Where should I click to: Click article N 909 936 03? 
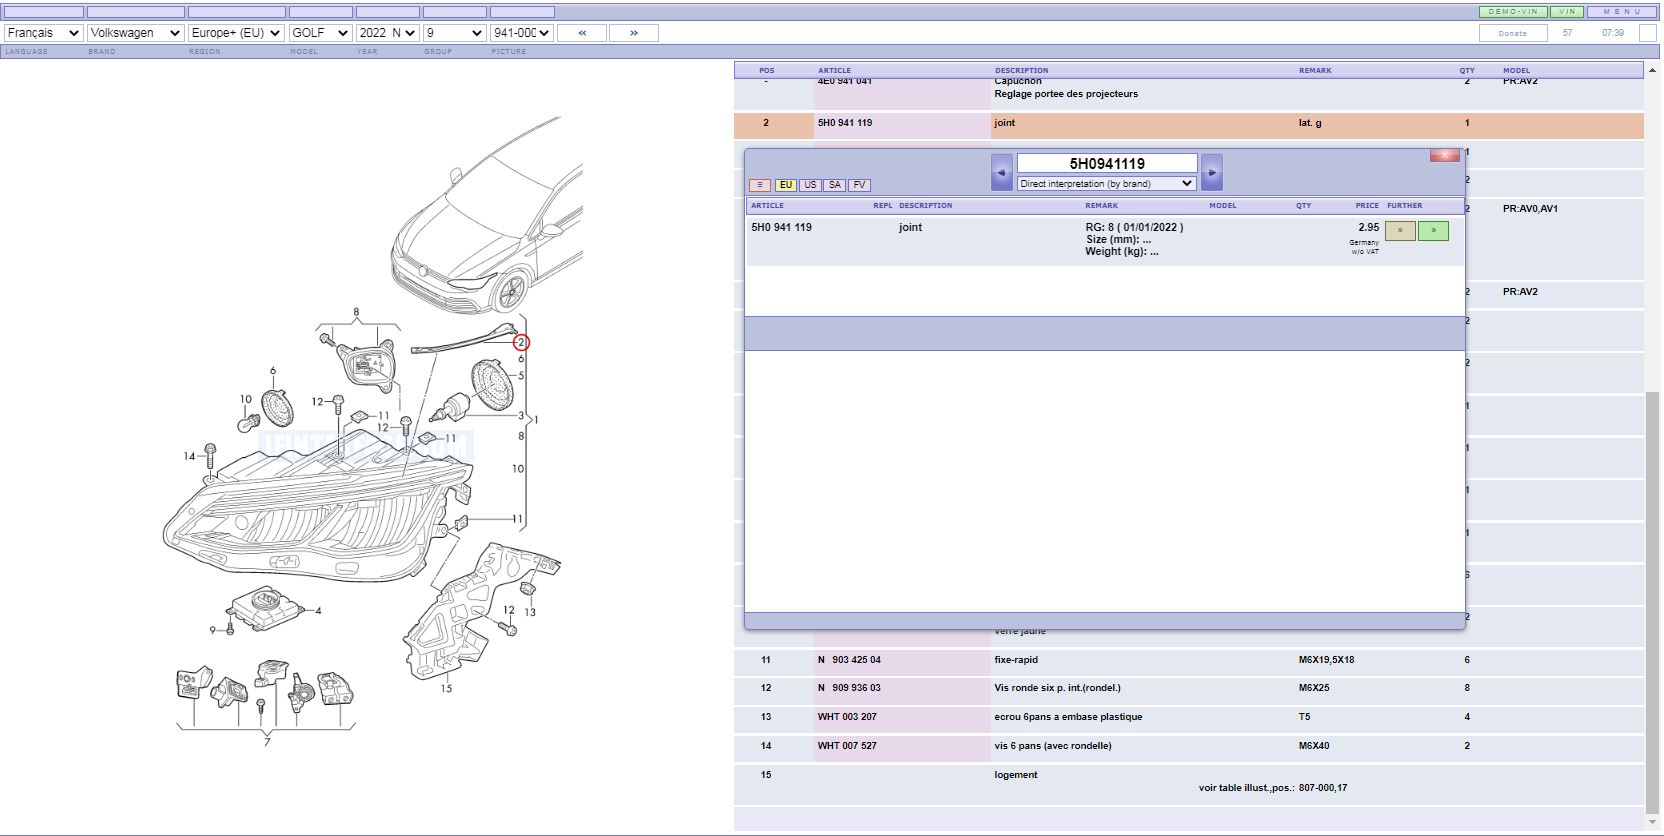click(x=849, y=688)
